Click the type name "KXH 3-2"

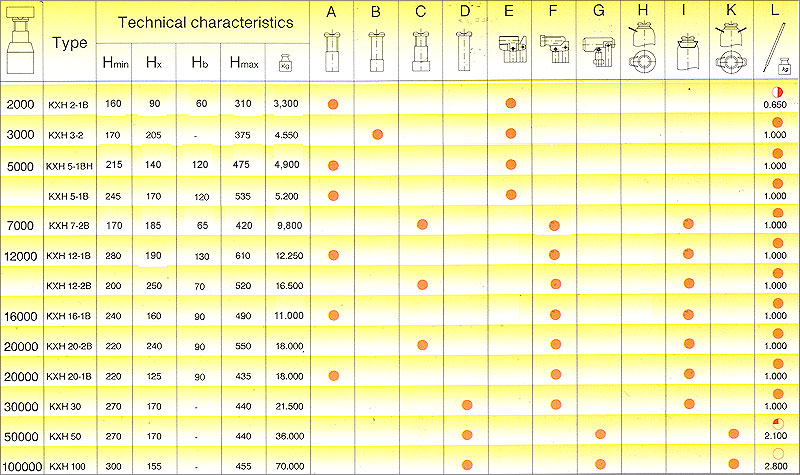click(66, 135)
